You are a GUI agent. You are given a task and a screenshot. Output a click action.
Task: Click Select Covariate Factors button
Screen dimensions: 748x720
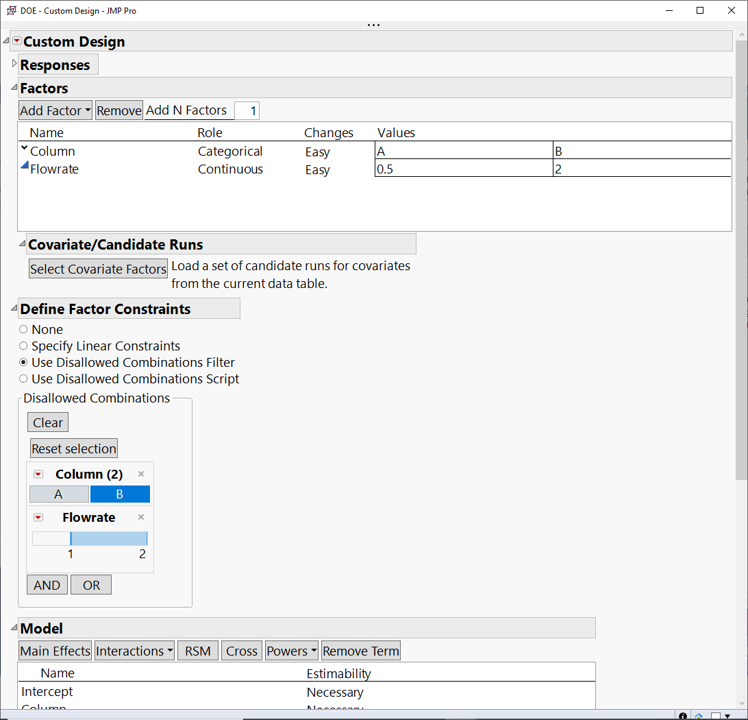(98, 269)
